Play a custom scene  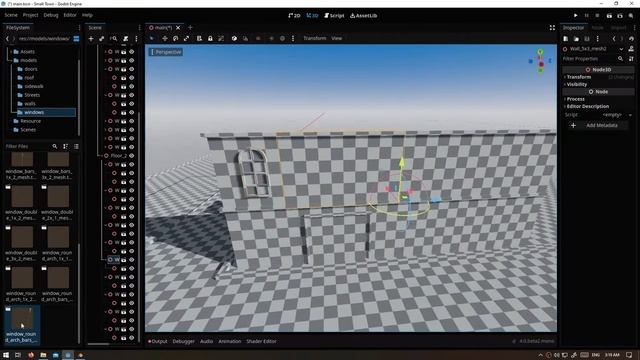pyautogui.click(x=620, y=16)
